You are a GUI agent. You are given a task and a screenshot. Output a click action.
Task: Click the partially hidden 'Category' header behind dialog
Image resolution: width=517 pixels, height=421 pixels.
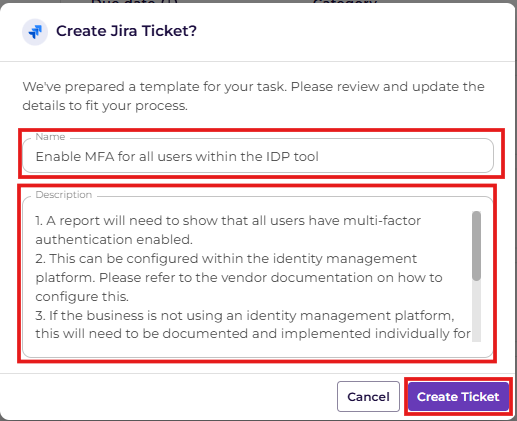tap(345, 2)
